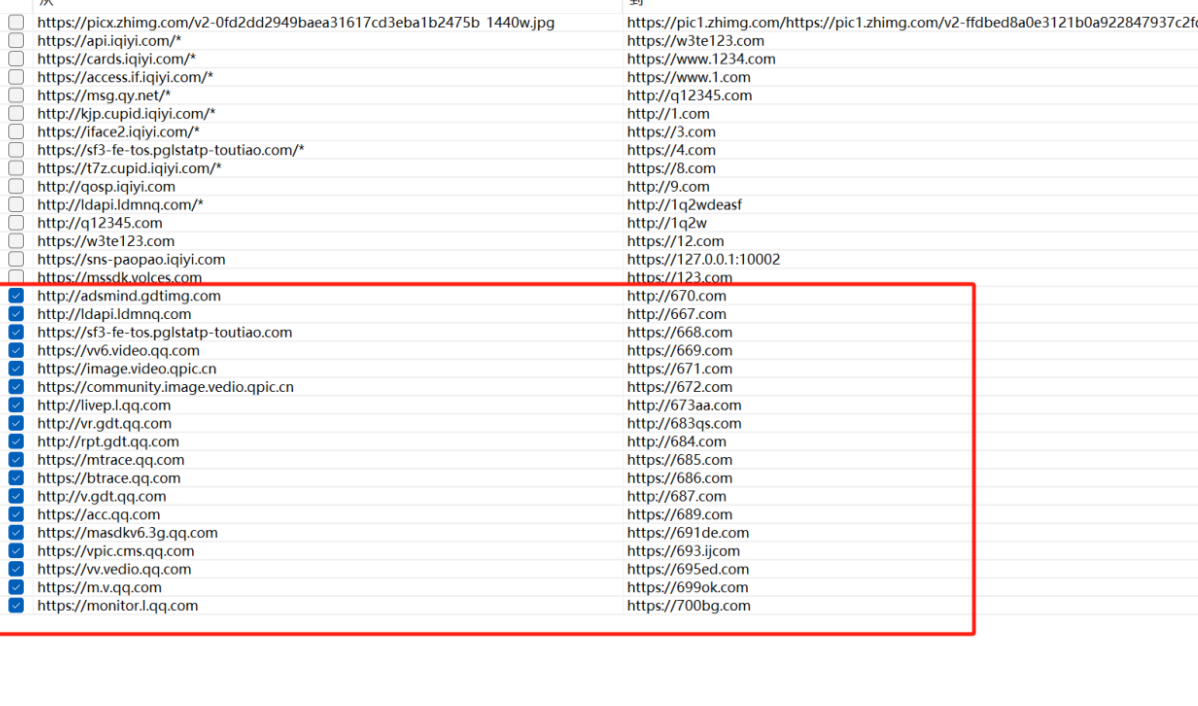Uncheck the https://vpic.cms.qq.com rule box
This screenshot has height=706, width=1198.
coord(16,551)
